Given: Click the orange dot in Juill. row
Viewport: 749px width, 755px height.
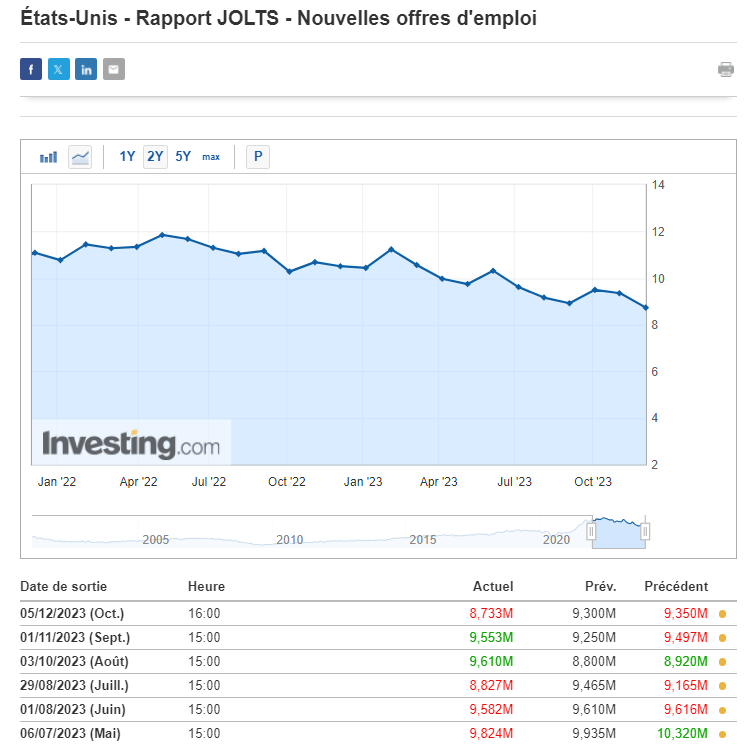Looking at the screenshot, I should point(722,686).
